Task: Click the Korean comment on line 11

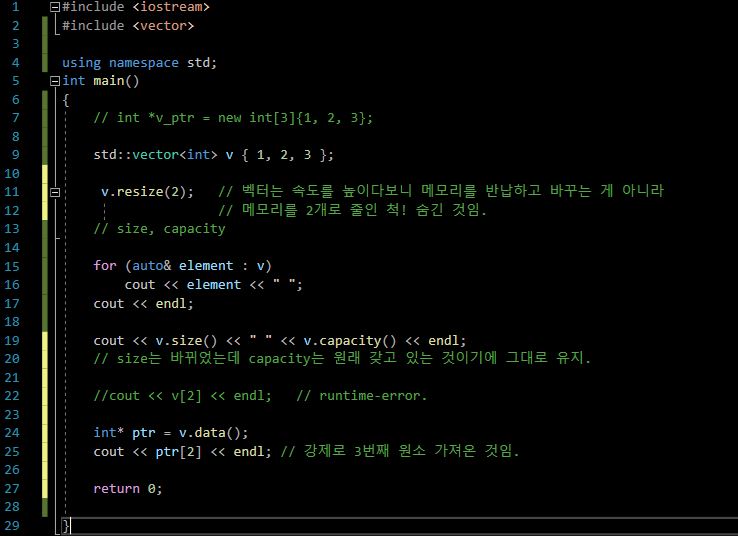Action: click(441, 191)
